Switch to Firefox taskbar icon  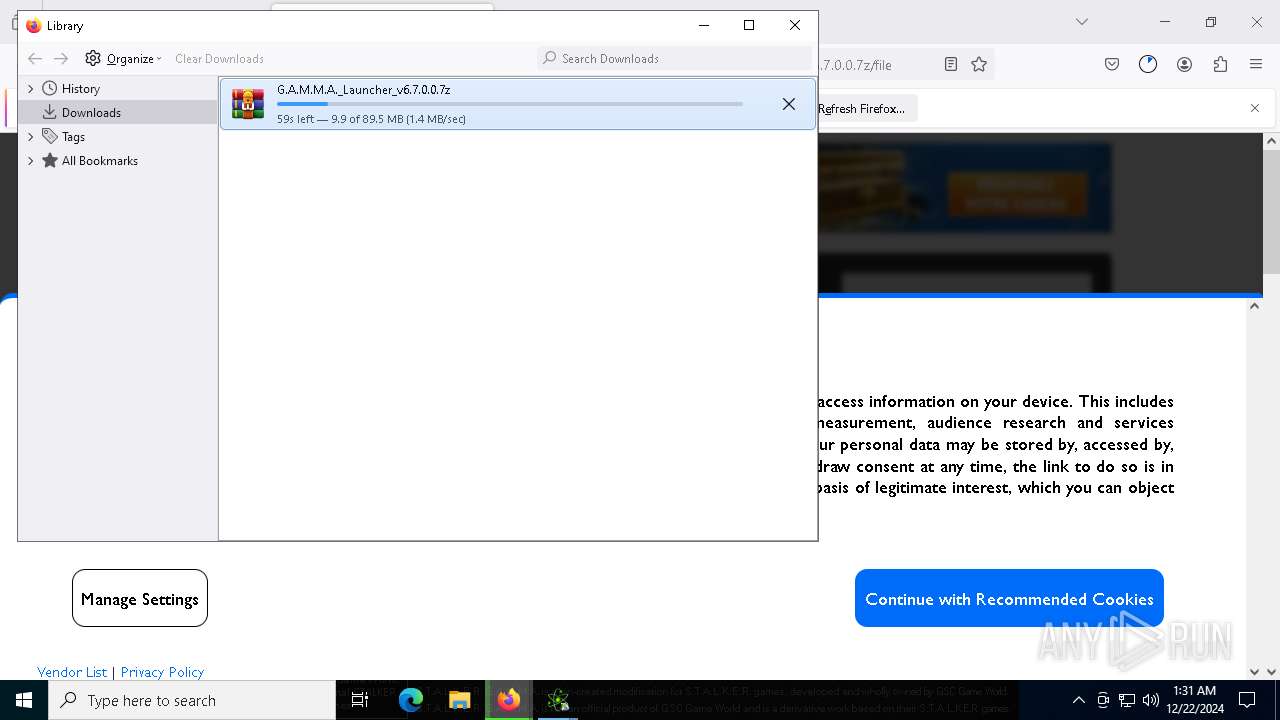(509, 700)
